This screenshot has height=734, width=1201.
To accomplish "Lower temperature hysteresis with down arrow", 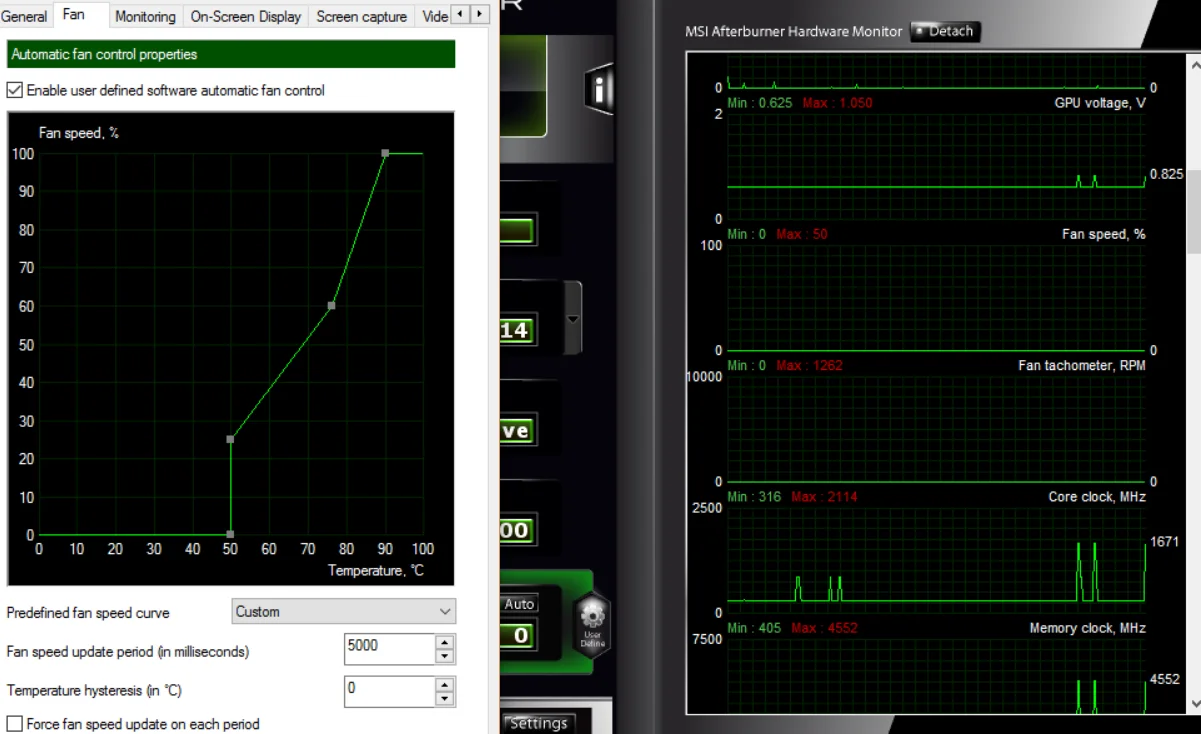I will pos(446,698).
